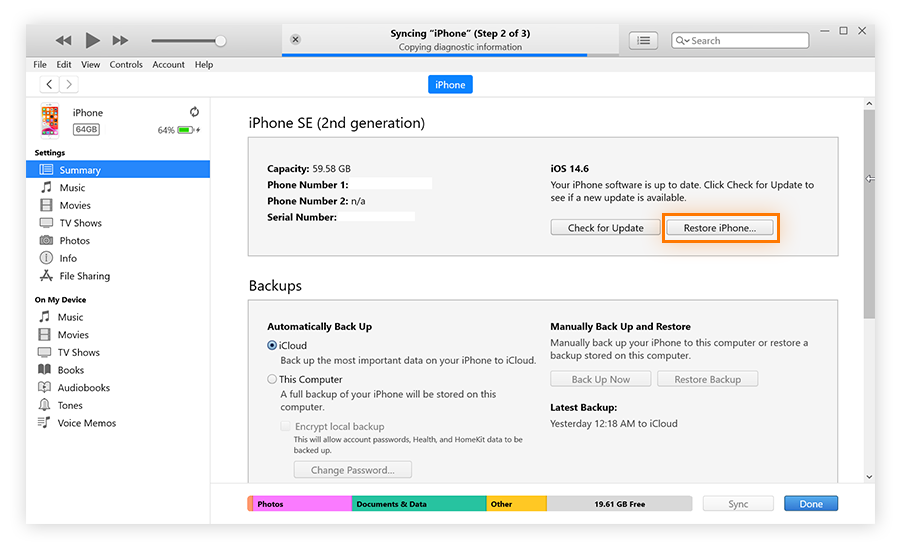
Task: Select This Computer backup option
Action: point(272,379)
